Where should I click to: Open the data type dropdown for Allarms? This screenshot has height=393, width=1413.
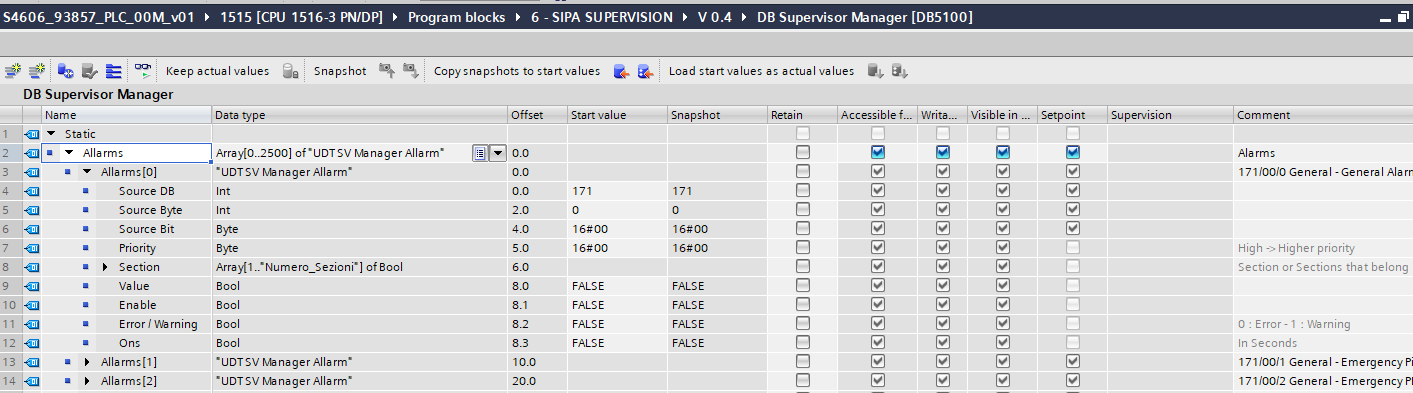497,153
